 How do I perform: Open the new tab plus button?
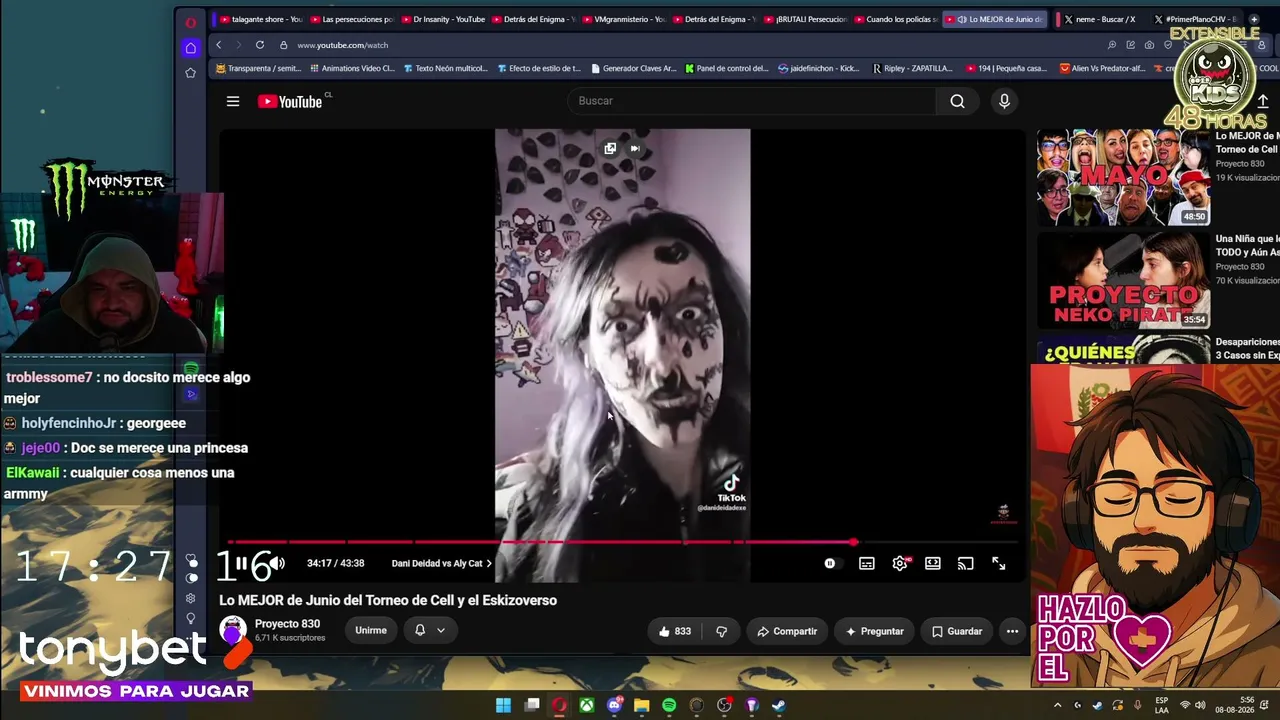[x=1254, y=19]
